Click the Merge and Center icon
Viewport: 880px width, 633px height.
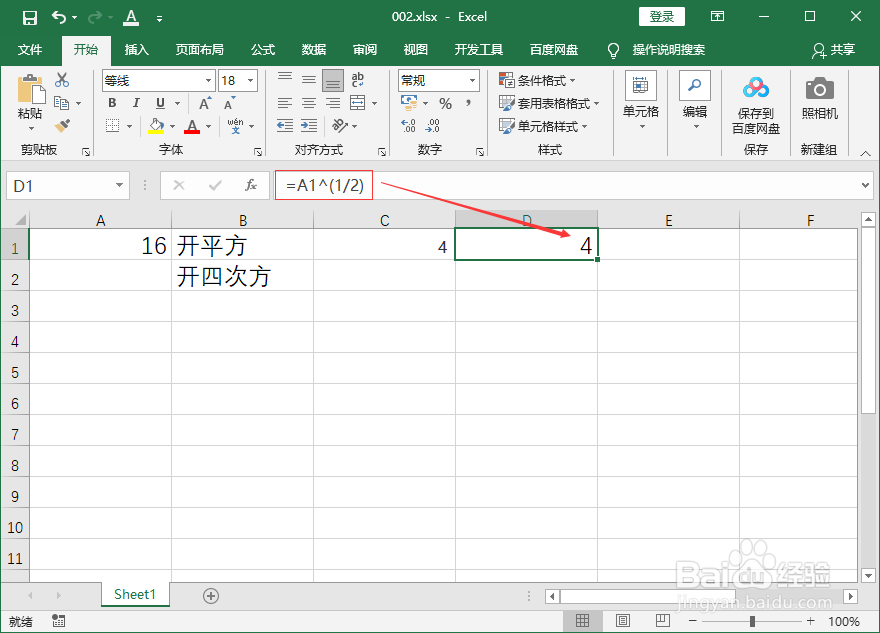pos(358,103)
